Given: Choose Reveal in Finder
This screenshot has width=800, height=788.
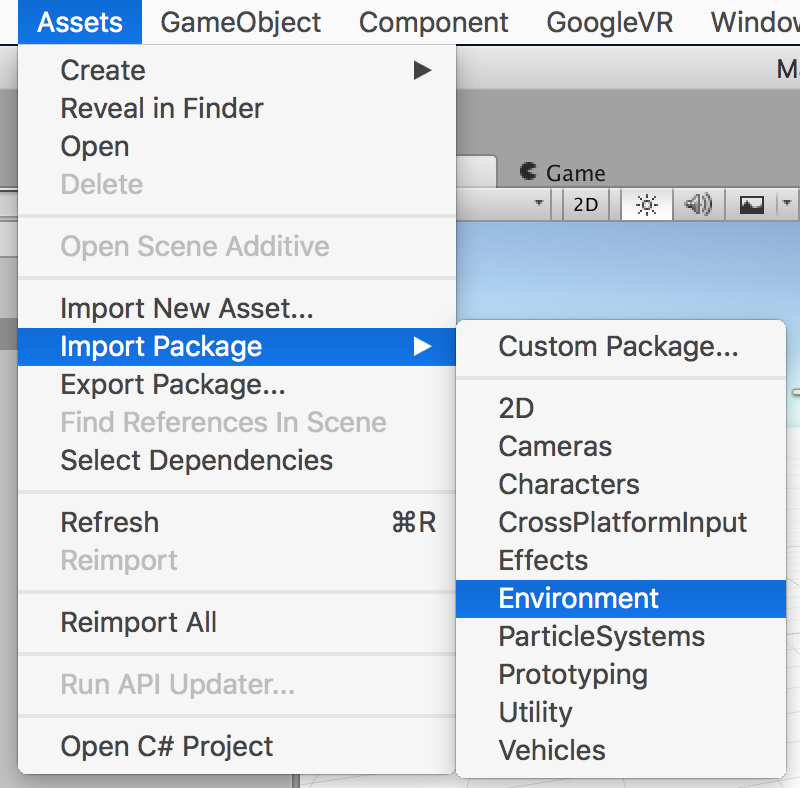Looking at the screenshot, I should [x=237, y=108].
